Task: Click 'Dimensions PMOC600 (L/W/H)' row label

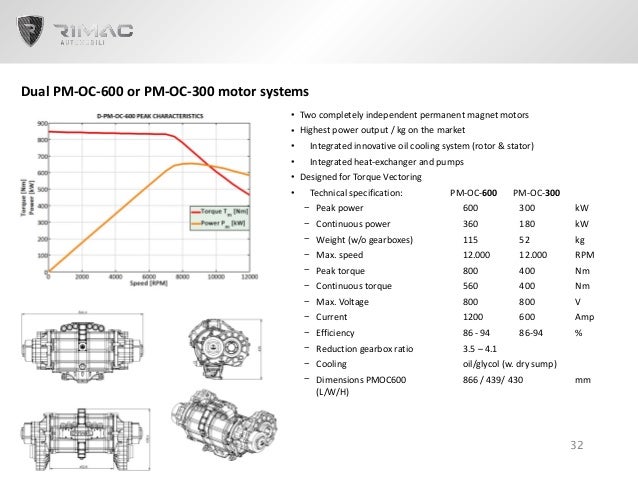Action: point(361,386)
